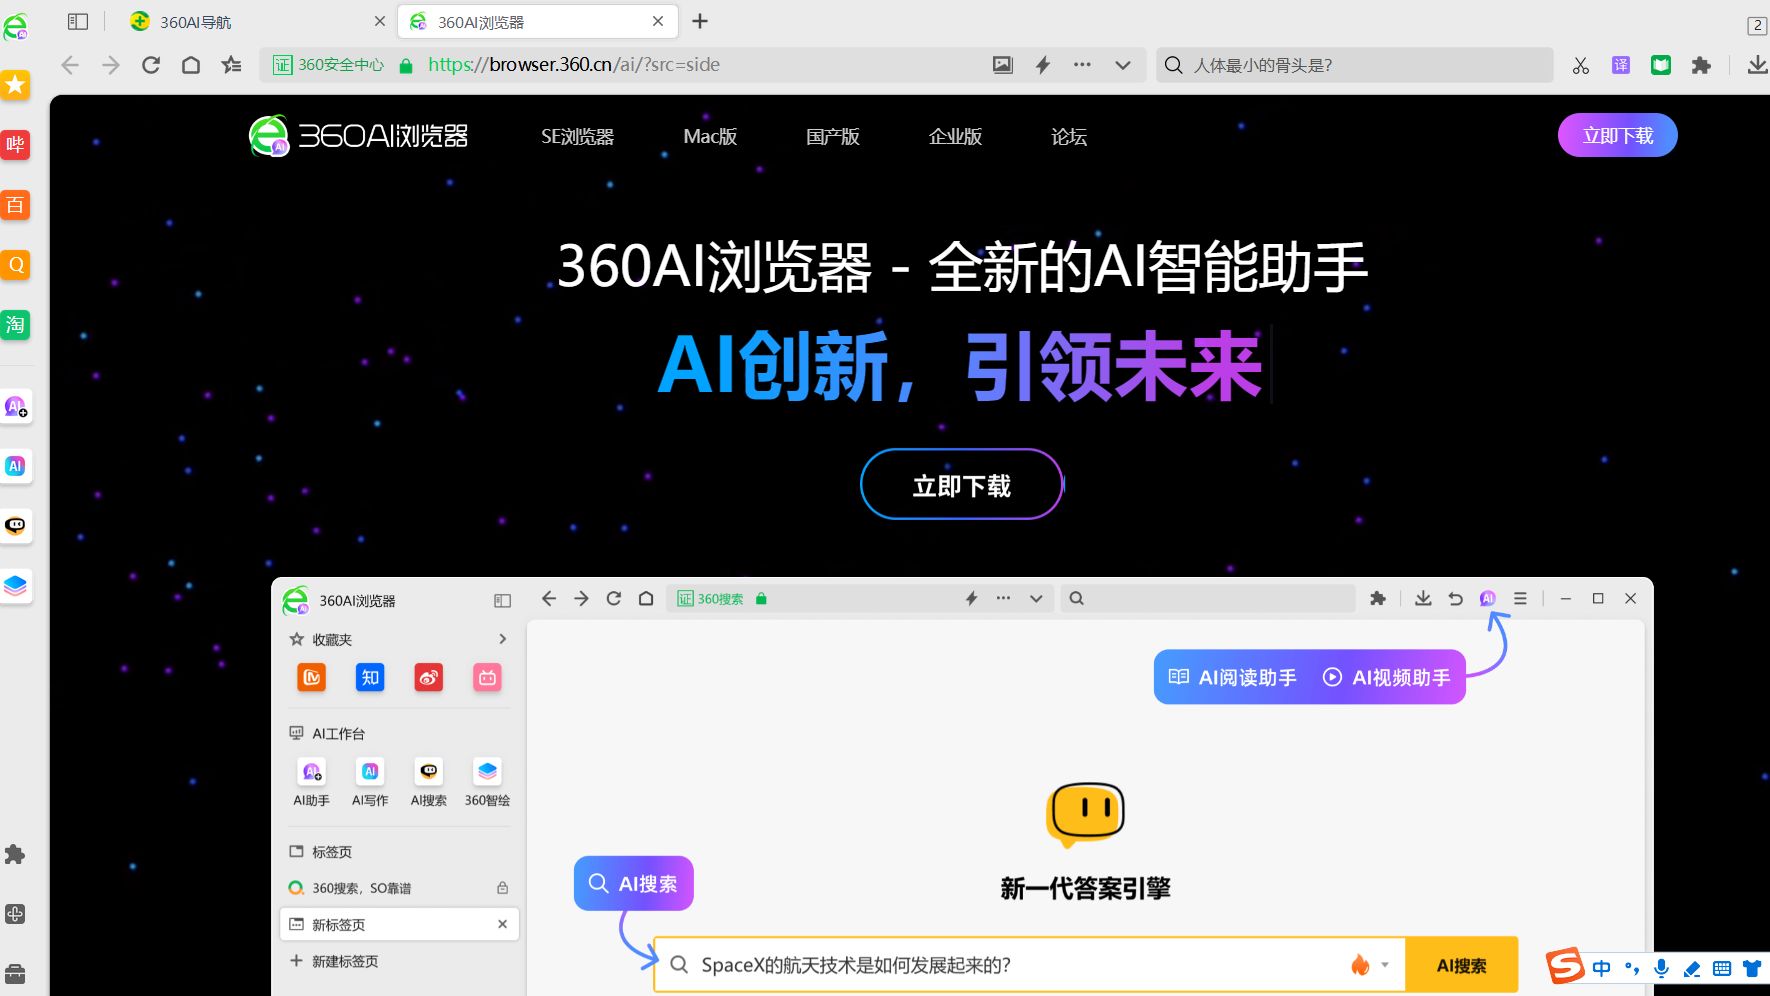
Task: Open the downloads icon in toolbar
Action: click(x=1757, y=65)
